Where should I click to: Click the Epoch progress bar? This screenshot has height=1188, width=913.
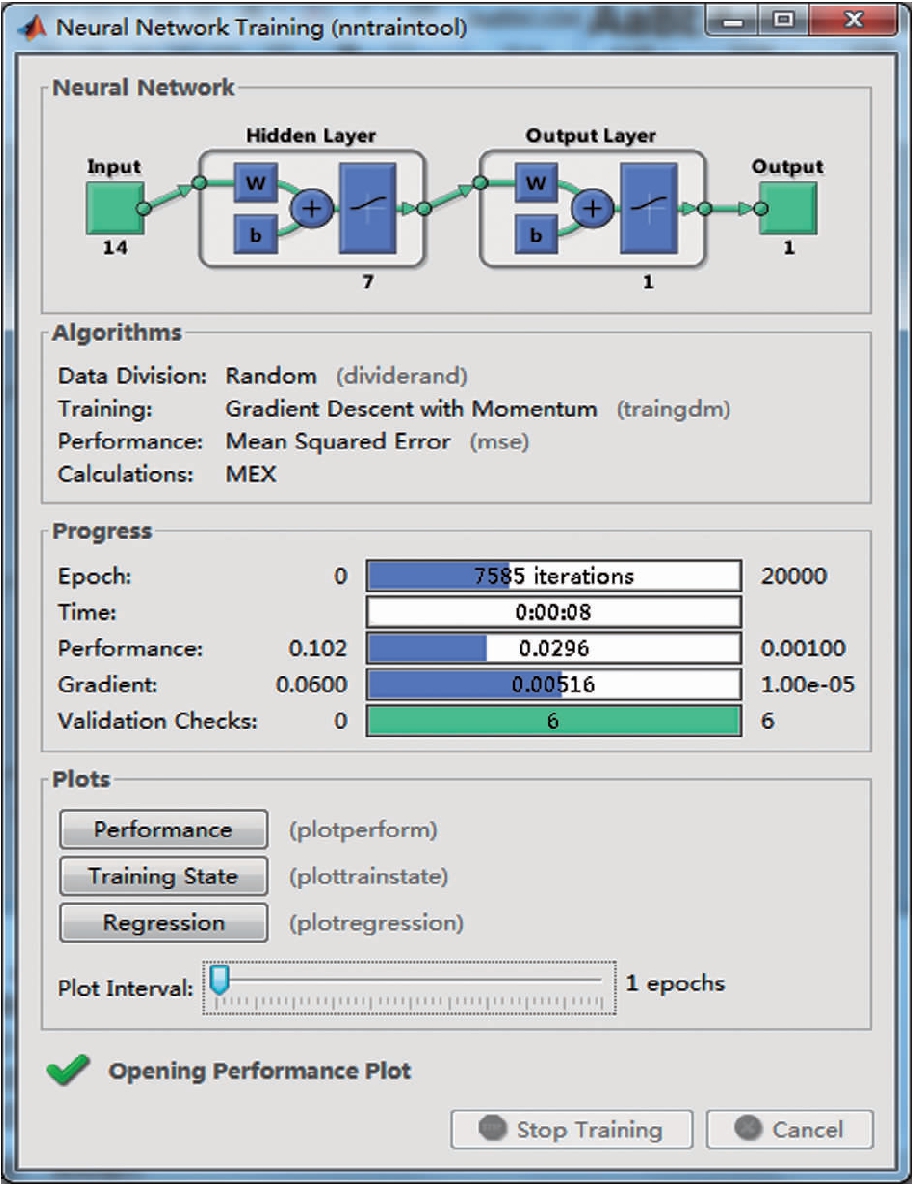[x=553, y=577]
